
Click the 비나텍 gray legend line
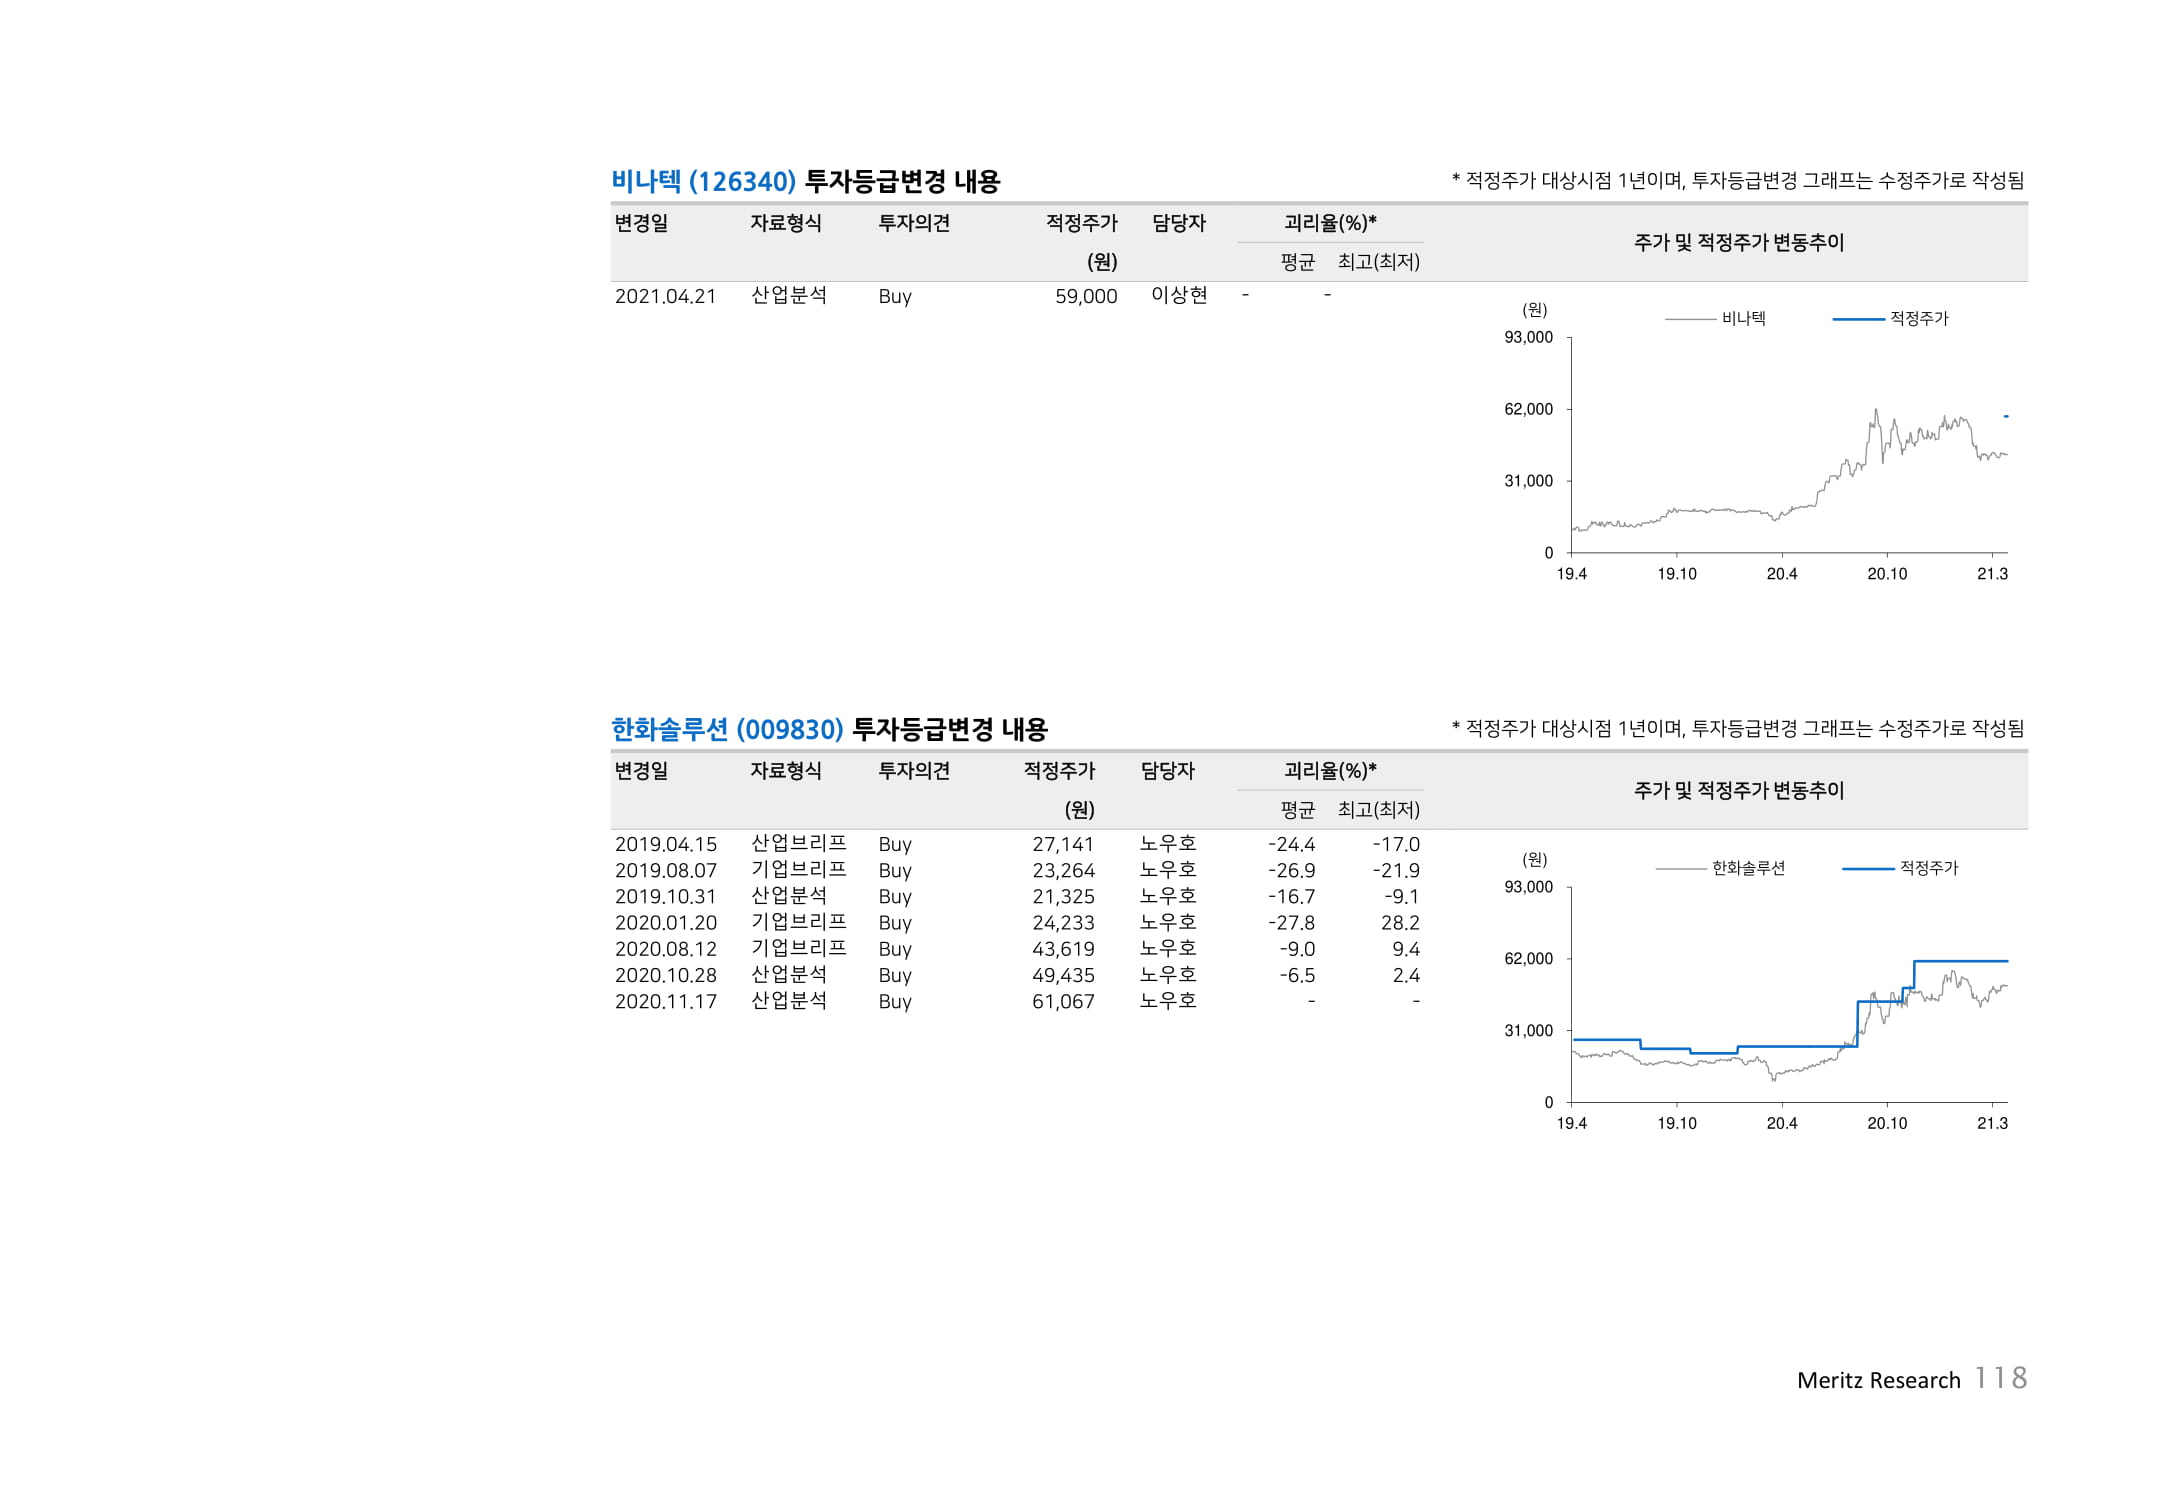pos(1690,319)
